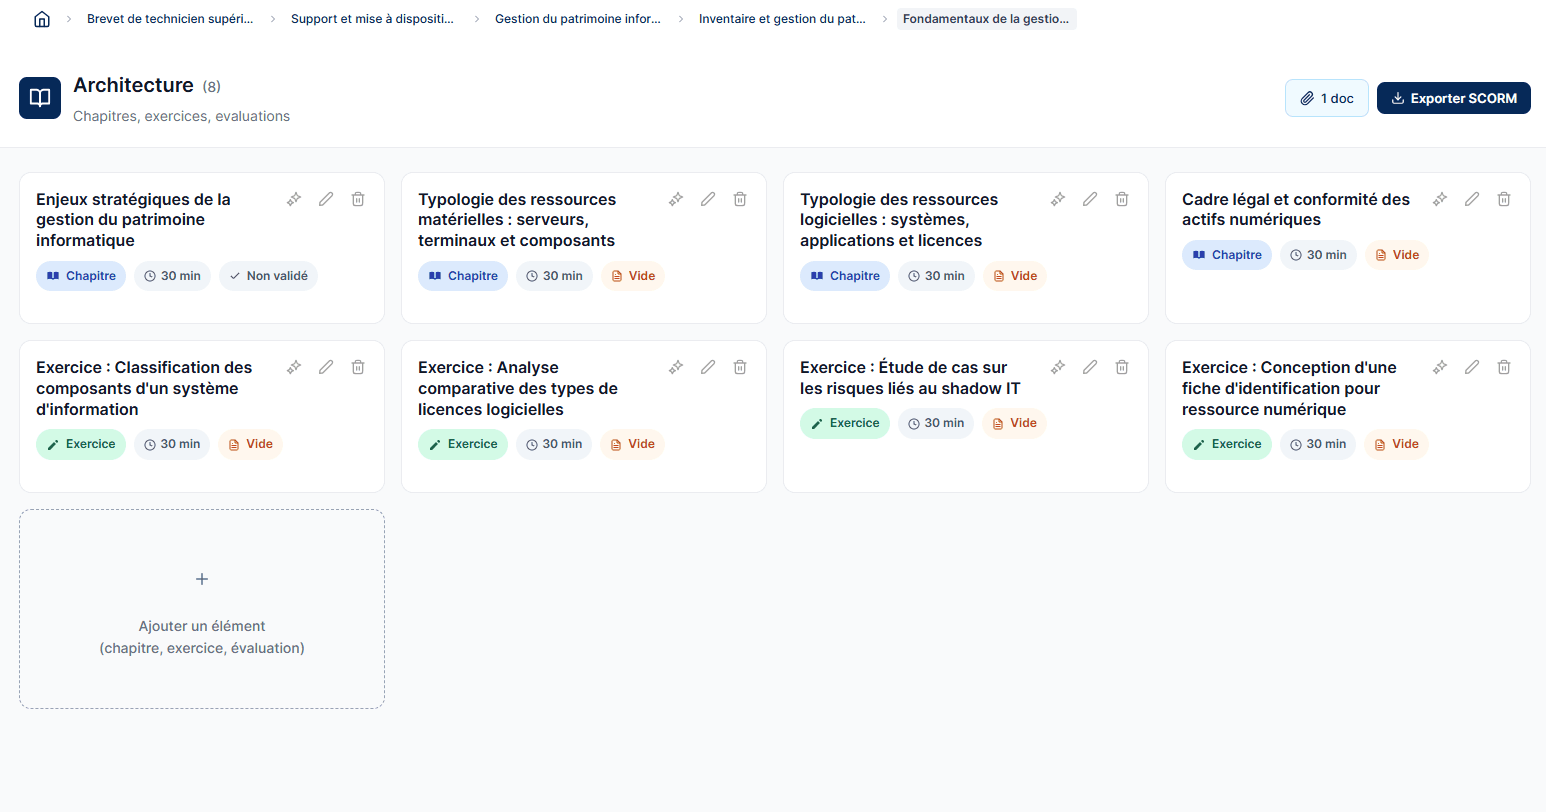Click the book icon beside Architecture title
1546x812 pixels.
point(39,97)
